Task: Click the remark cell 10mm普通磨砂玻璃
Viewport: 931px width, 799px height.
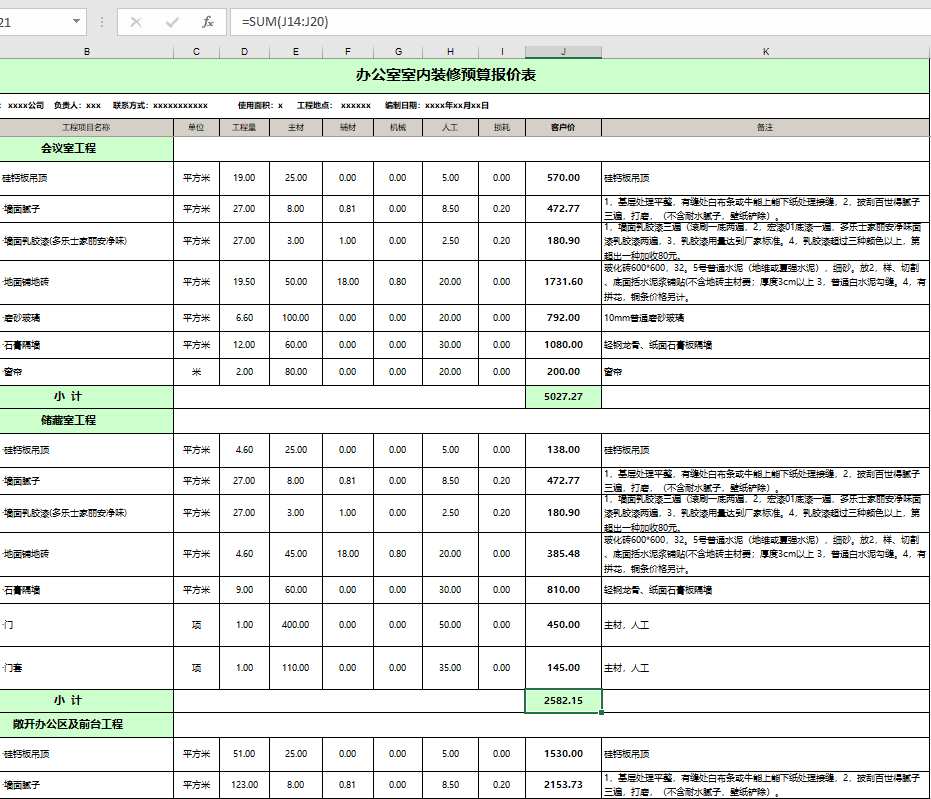Action: [x=766, y=318]
